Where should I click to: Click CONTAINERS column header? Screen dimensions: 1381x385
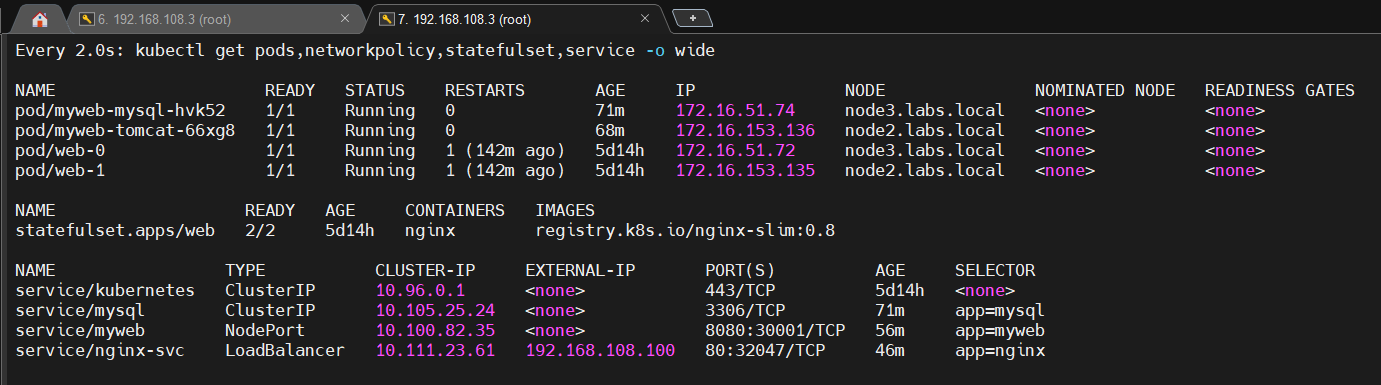455,210
